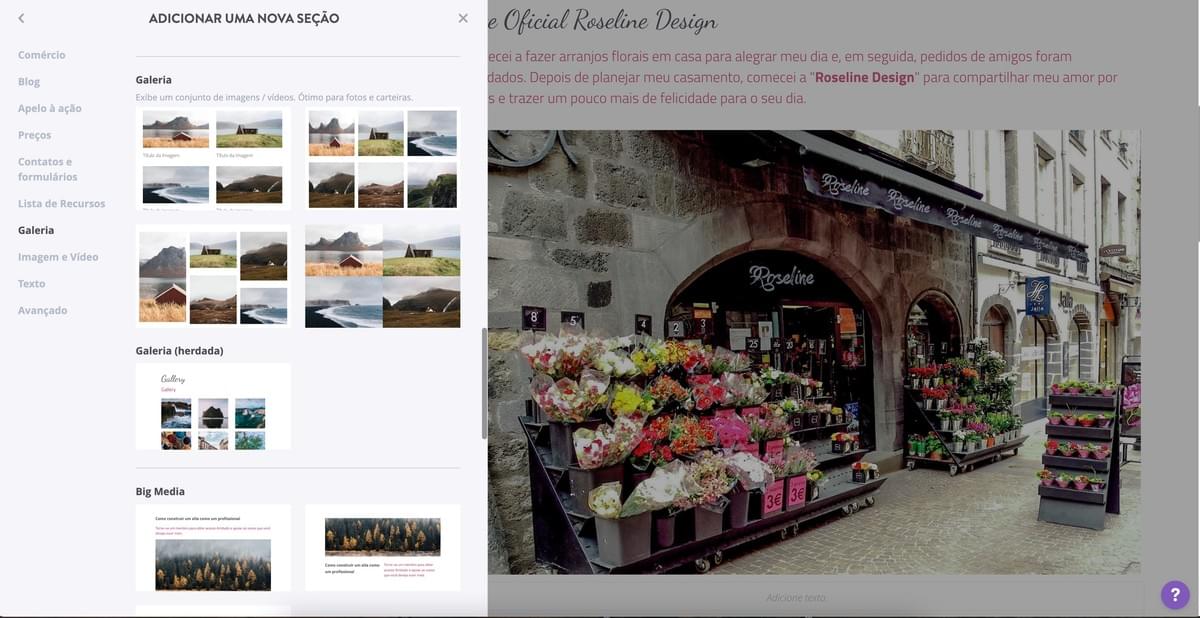Select the Comércio category
Viewport: 1200px width, 618px height.
click(x=41, y=55)
